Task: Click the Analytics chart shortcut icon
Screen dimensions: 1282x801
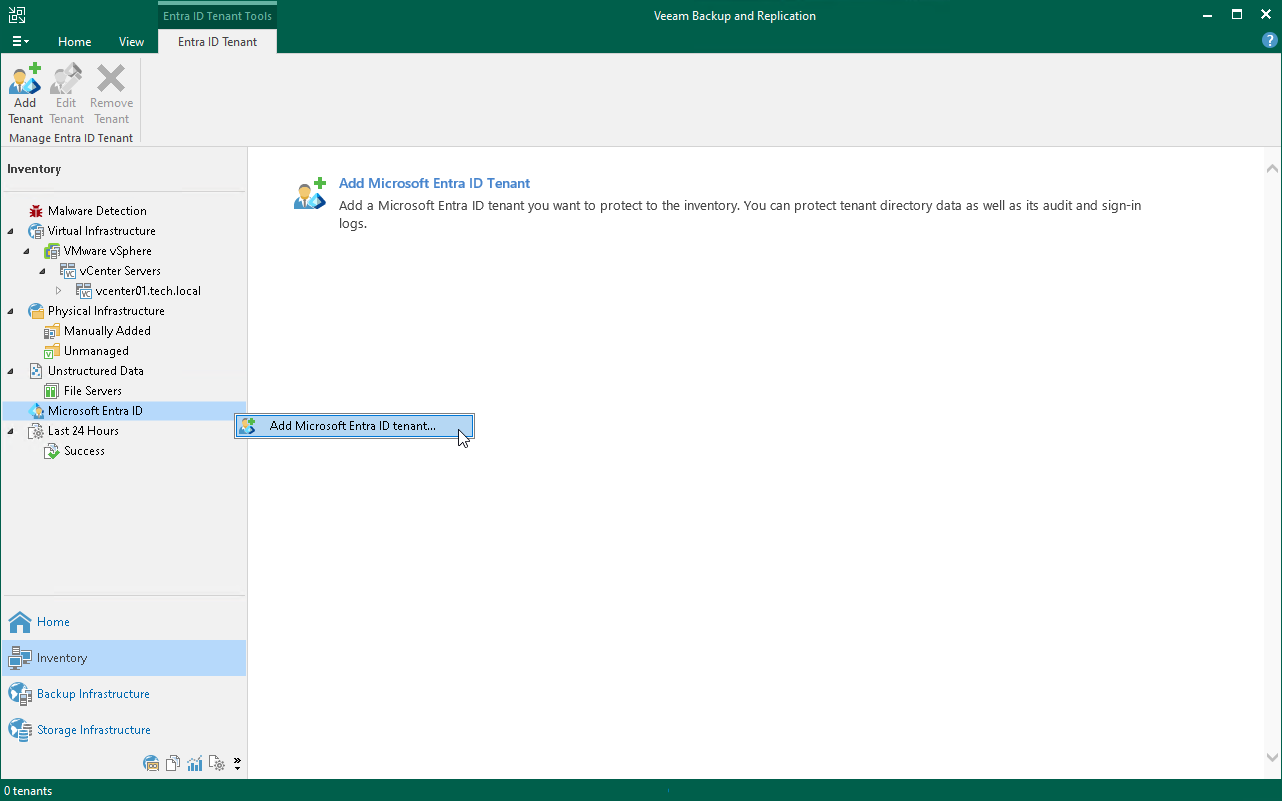Action: pos(195,764)
